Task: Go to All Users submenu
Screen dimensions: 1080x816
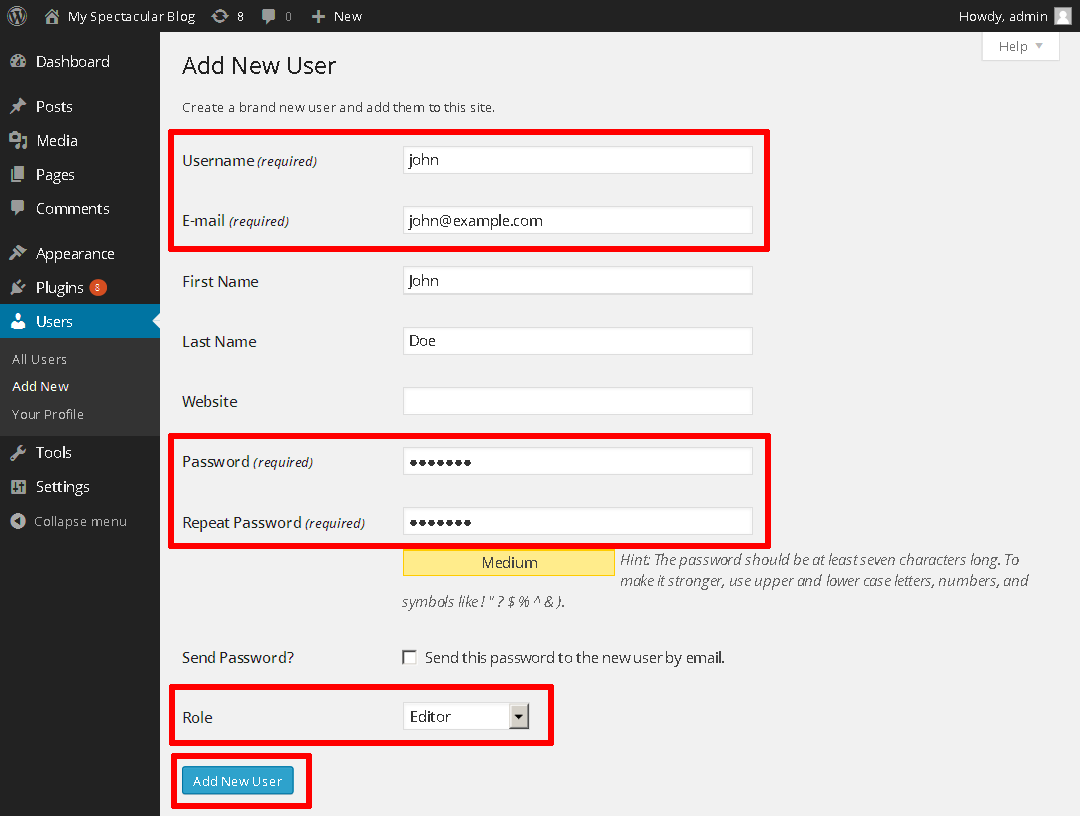Action: (x=40, y=359)
